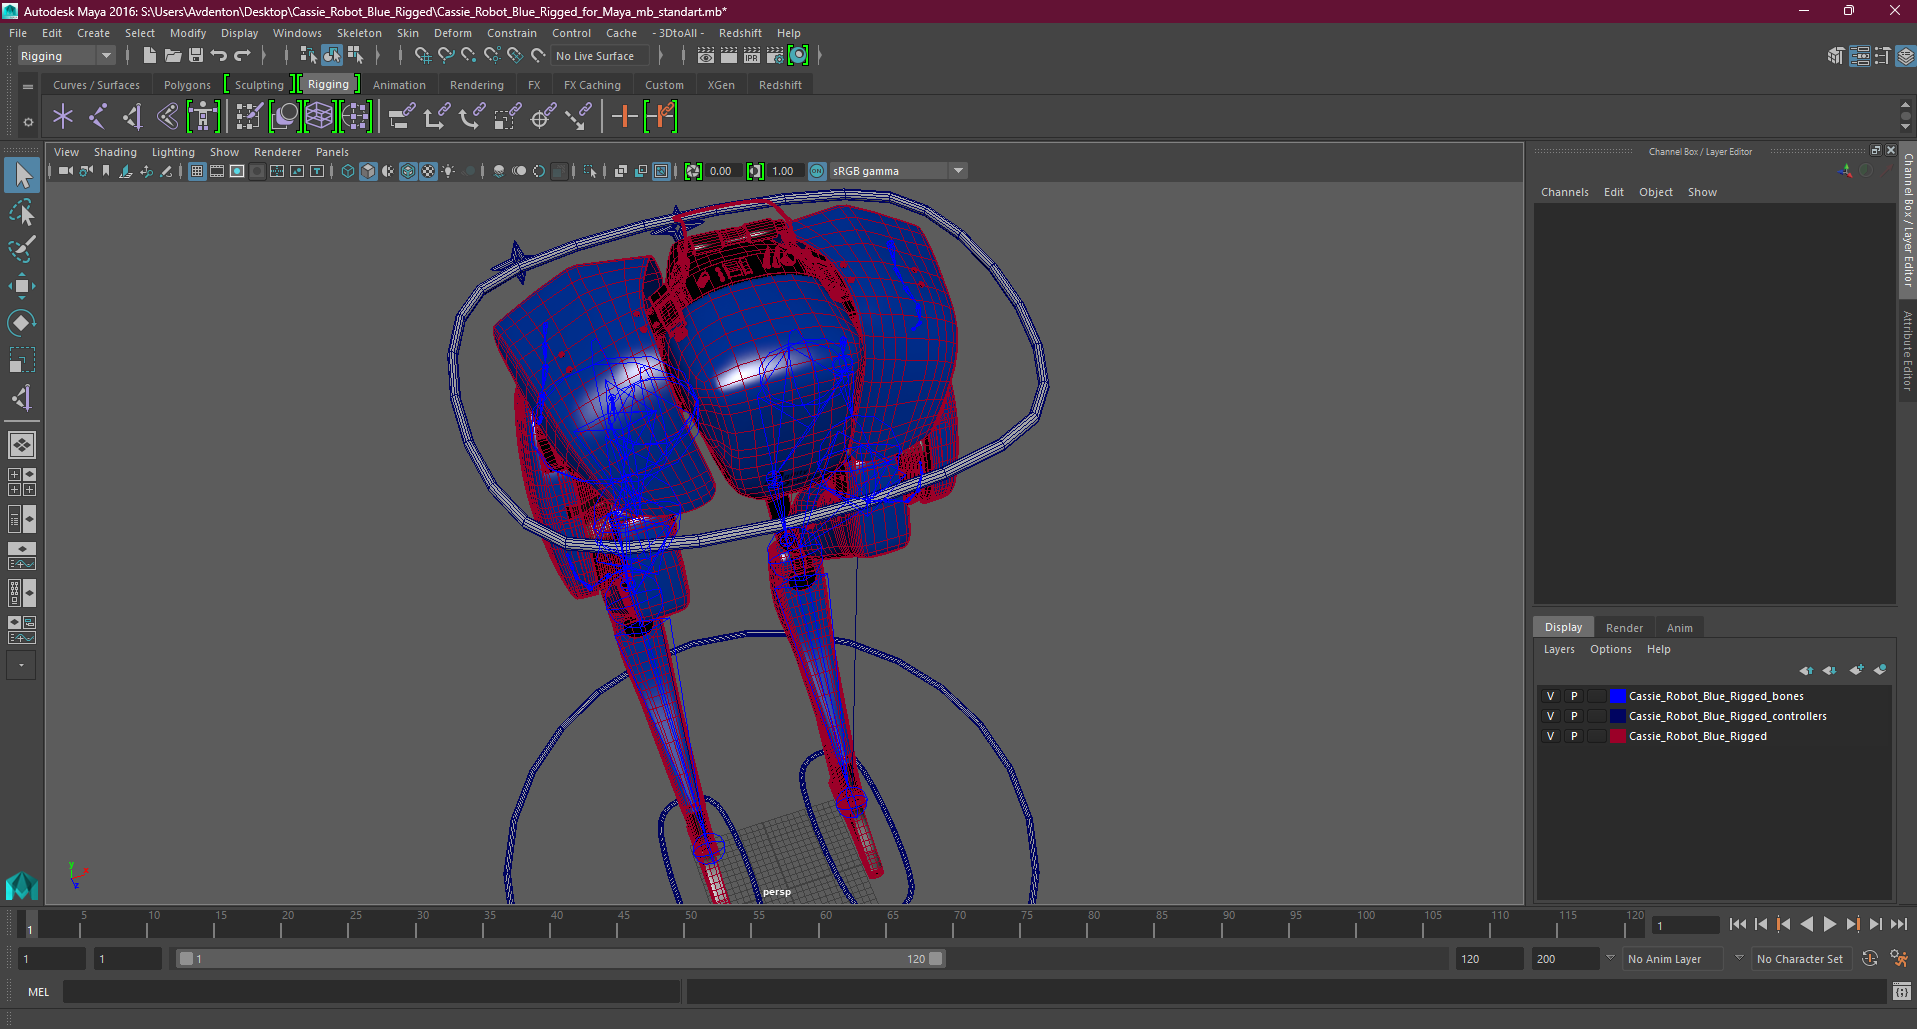Click the Create Lattice shelf icon
1917x1029 pixels.
click(x=319, y=117)
